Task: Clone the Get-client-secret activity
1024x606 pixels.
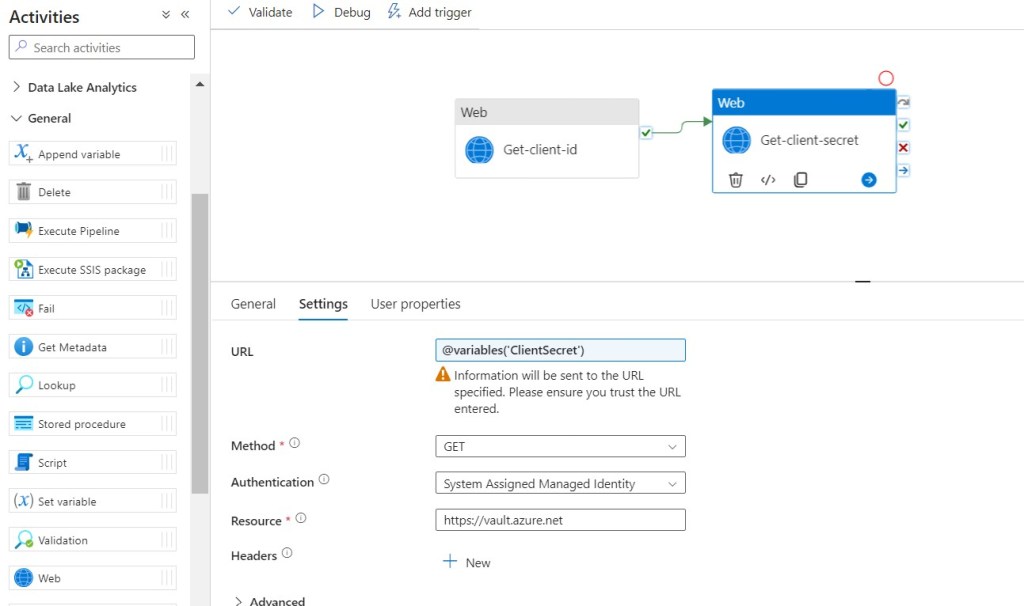Action: tap(800, 180)
